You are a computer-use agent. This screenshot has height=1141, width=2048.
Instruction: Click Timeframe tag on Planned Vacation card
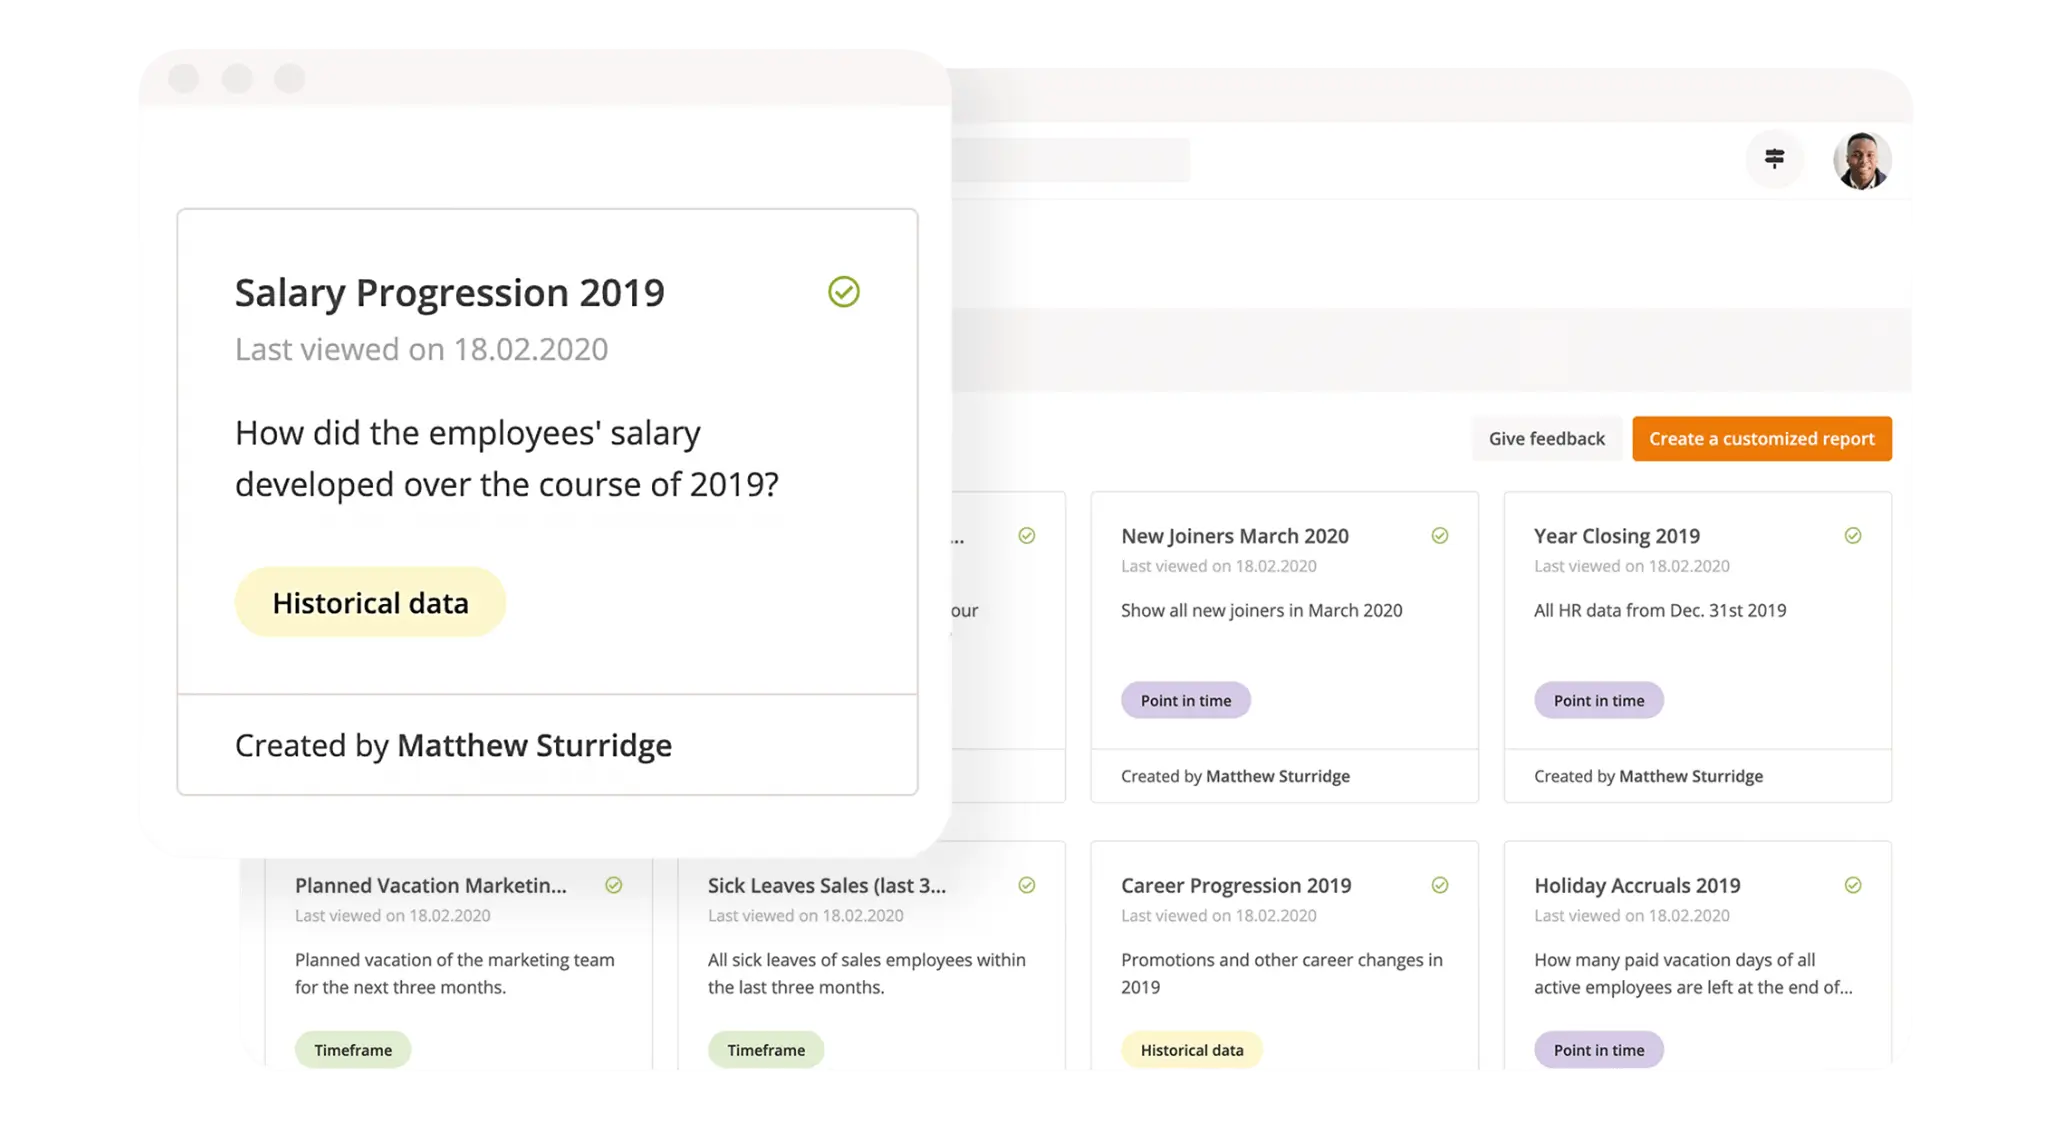tap(353, 1050)
